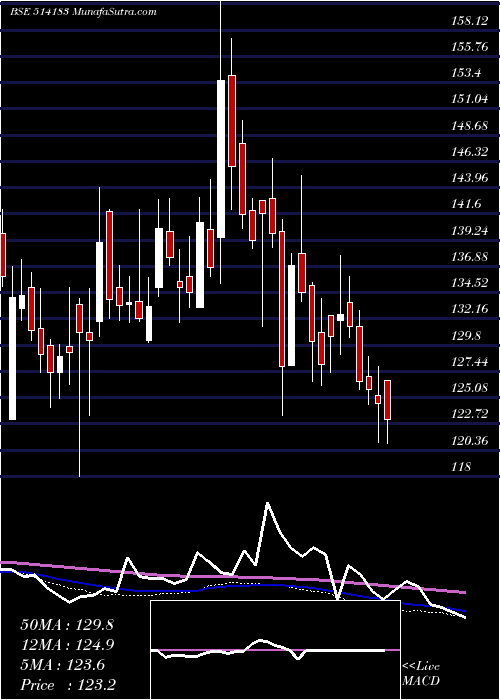Select the 158.12 price axis label
The image size is (500, 700).
[469, 21]
